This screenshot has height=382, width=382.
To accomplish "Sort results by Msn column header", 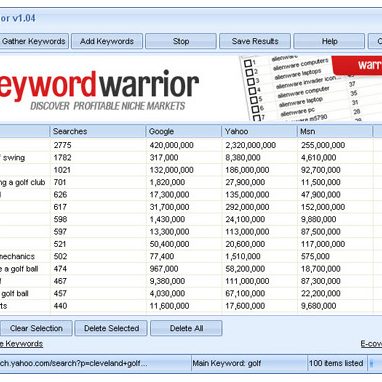I will point(335,131).
